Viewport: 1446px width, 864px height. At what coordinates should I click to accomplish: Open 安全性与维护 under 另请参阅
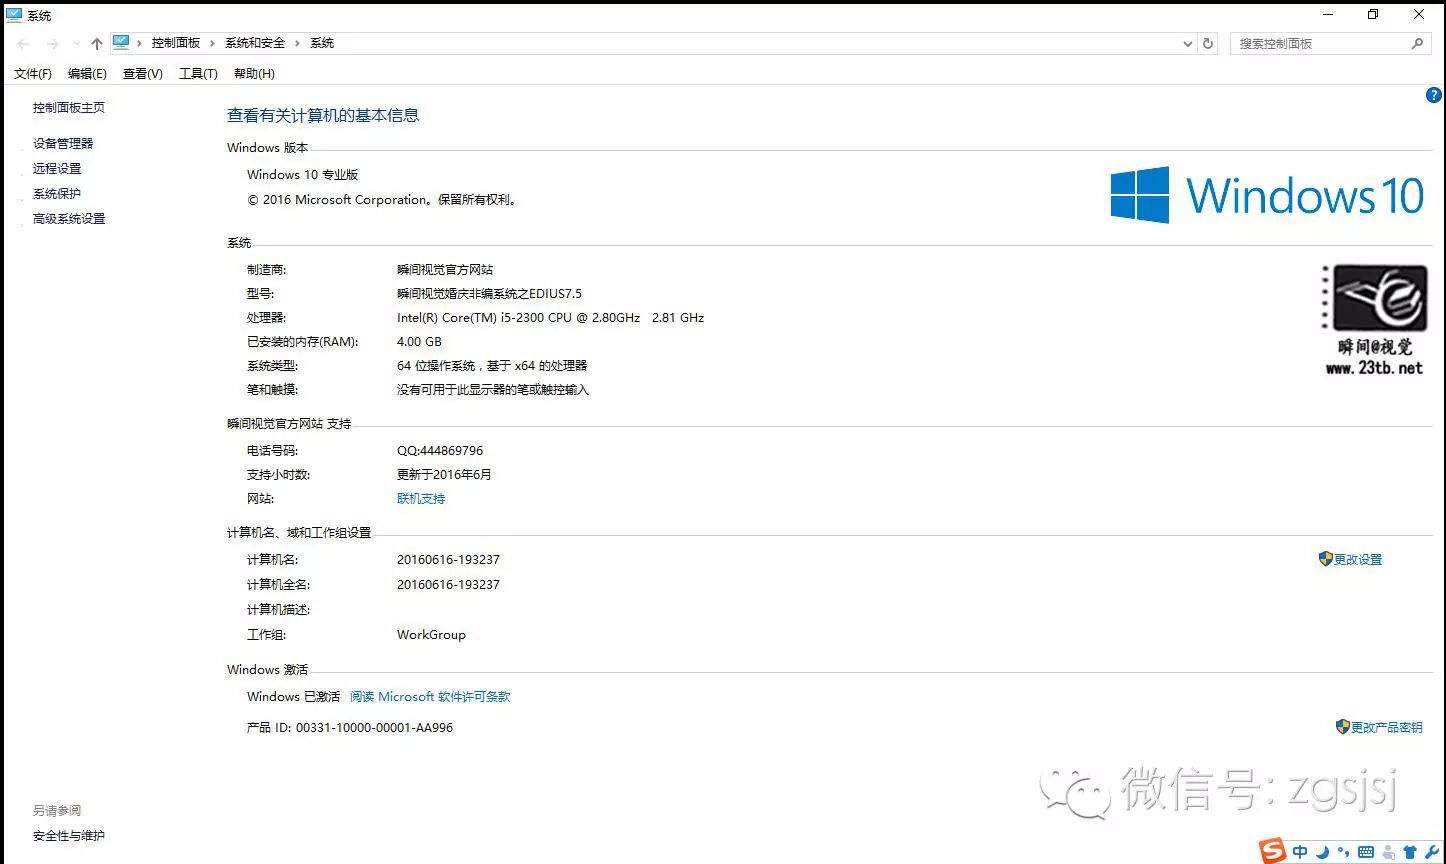tap(69, 836)
